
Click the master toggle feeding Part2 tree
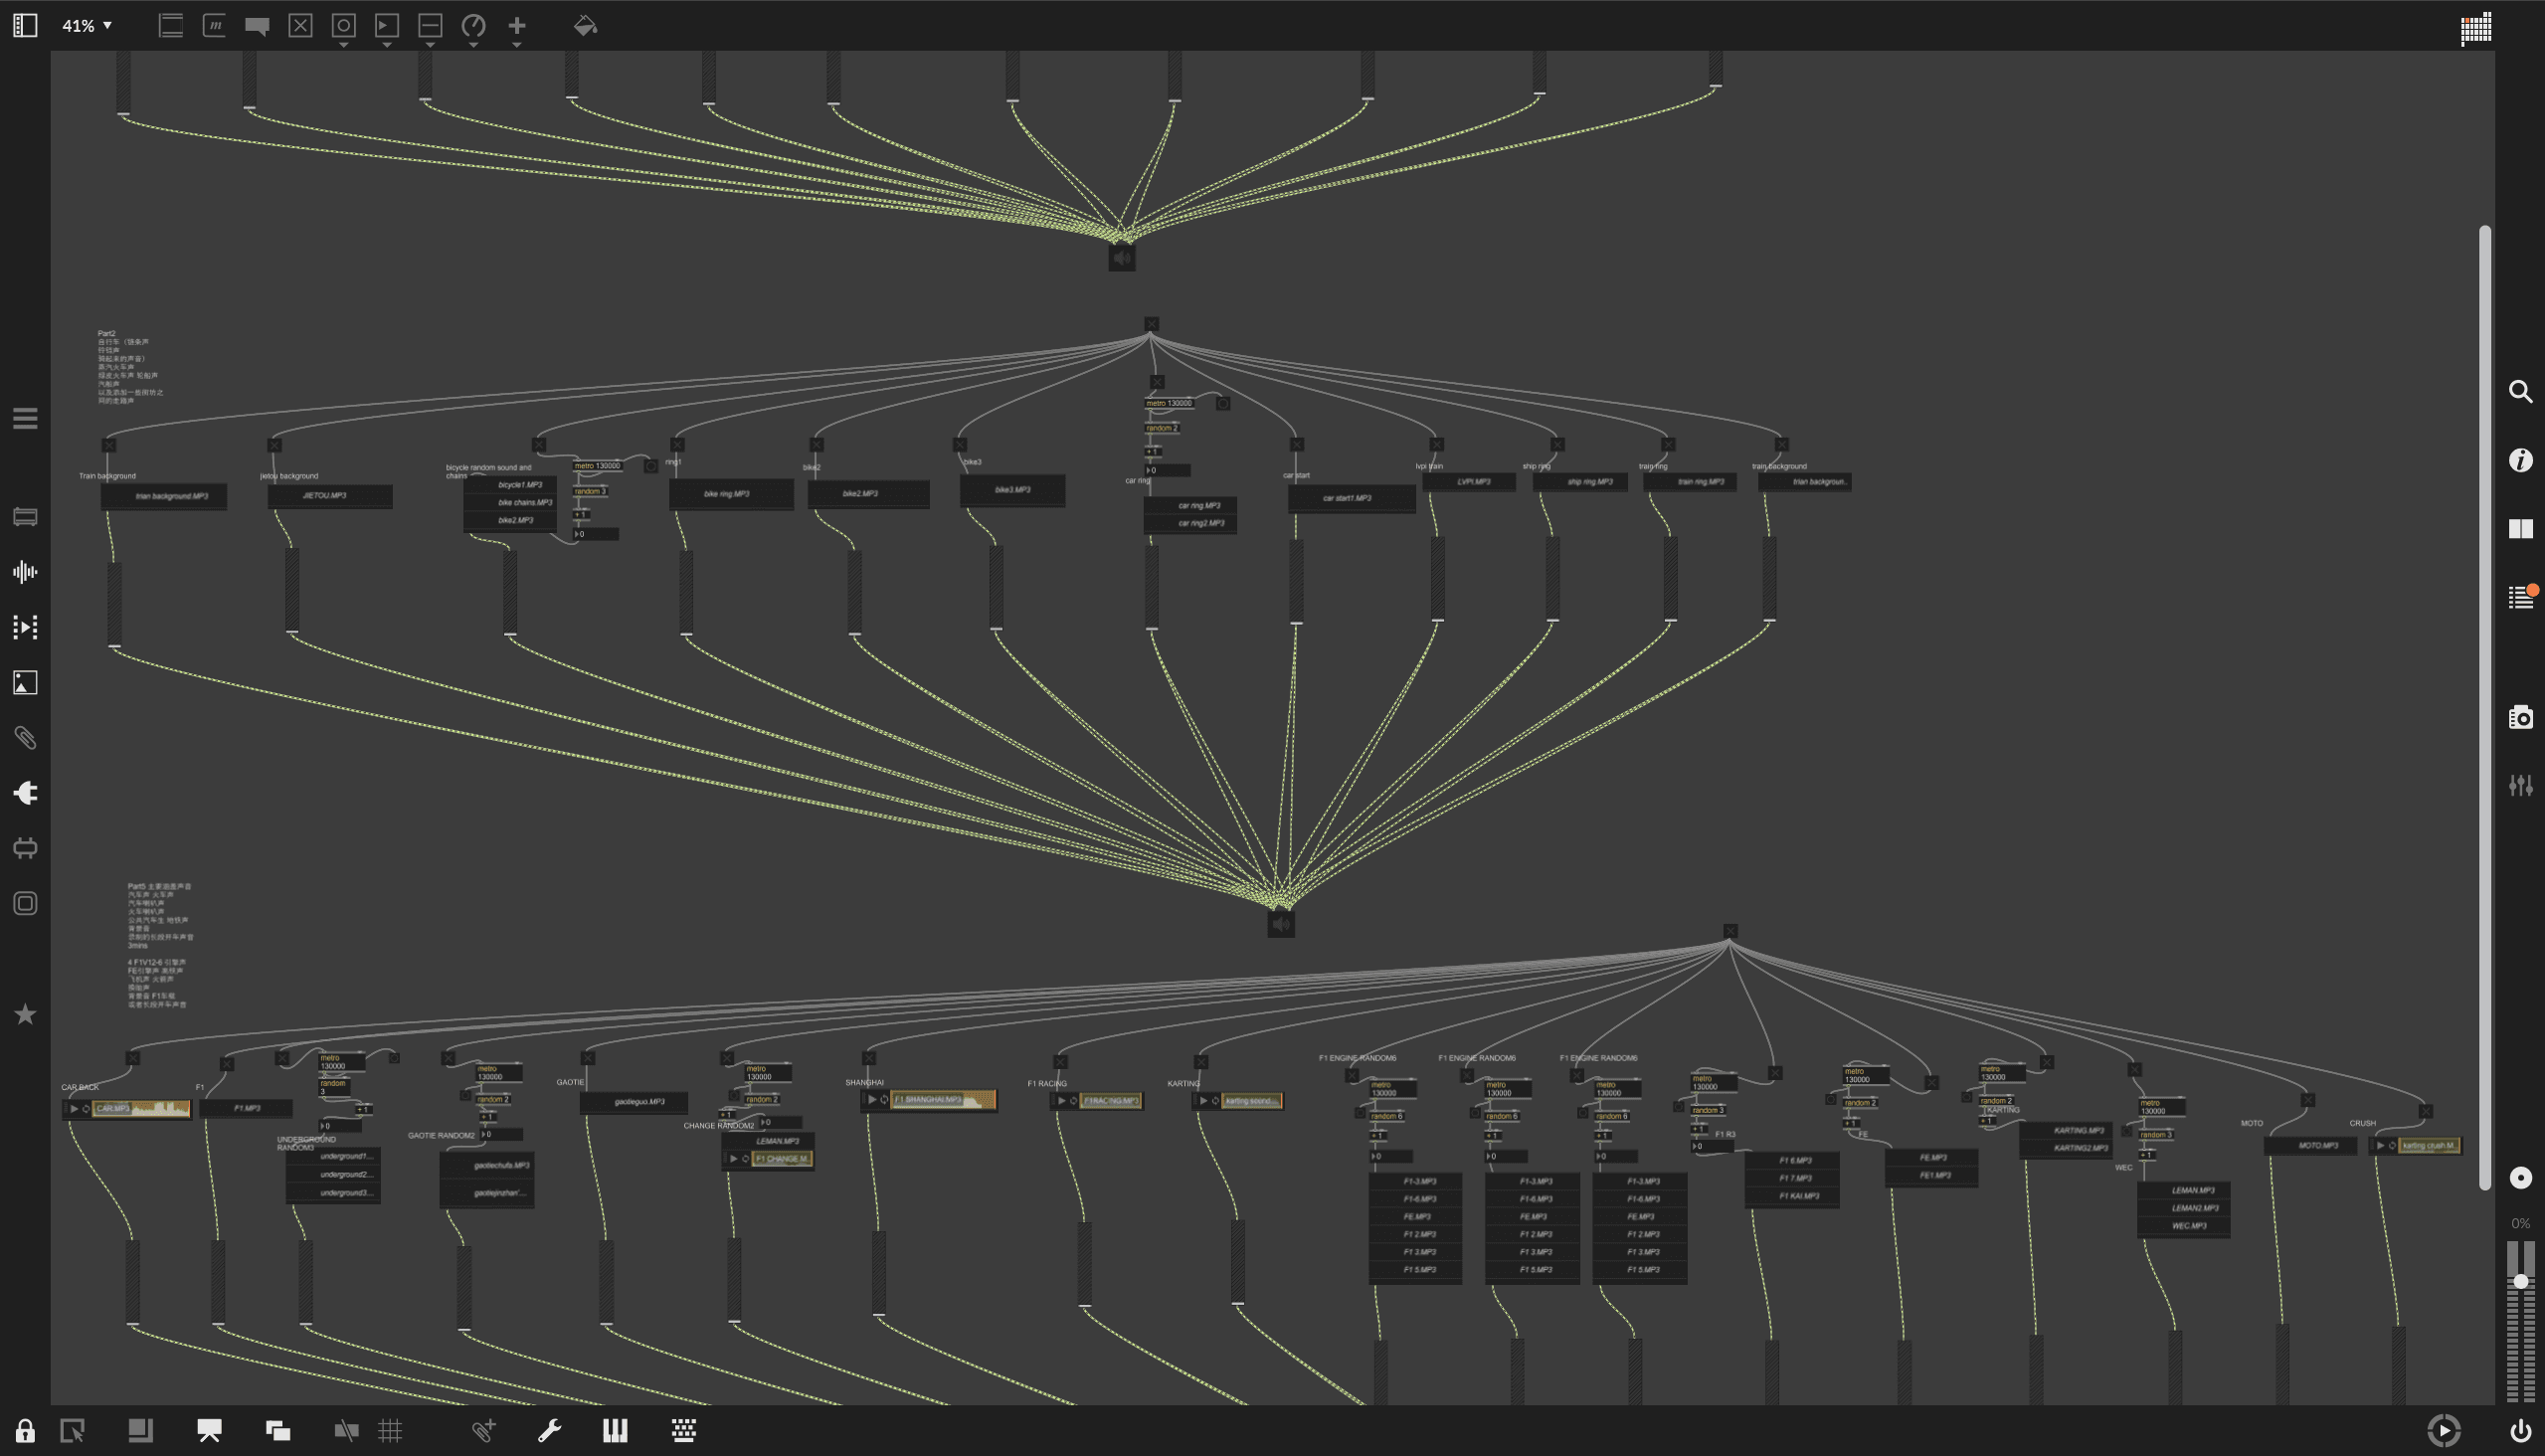[x=1151, y=324]
